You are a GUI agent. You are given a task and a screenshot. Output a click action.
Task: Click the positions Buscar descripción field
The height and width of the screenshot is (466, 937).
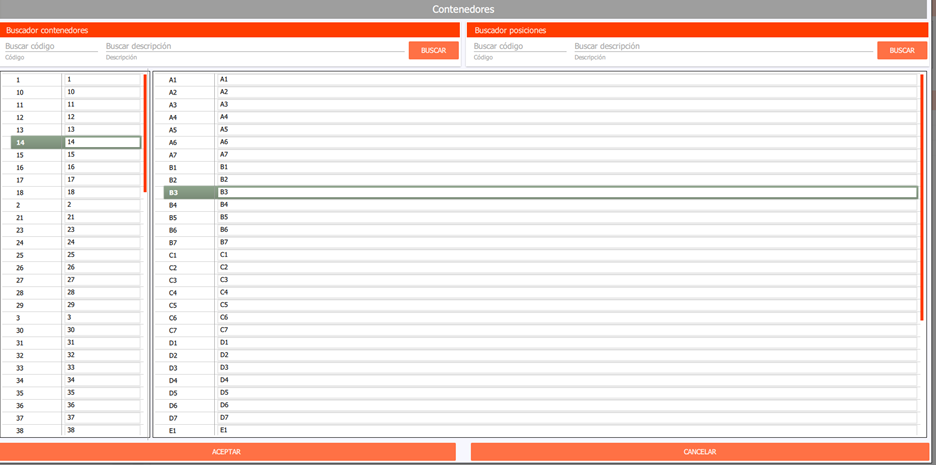click(x=722, y=46)
